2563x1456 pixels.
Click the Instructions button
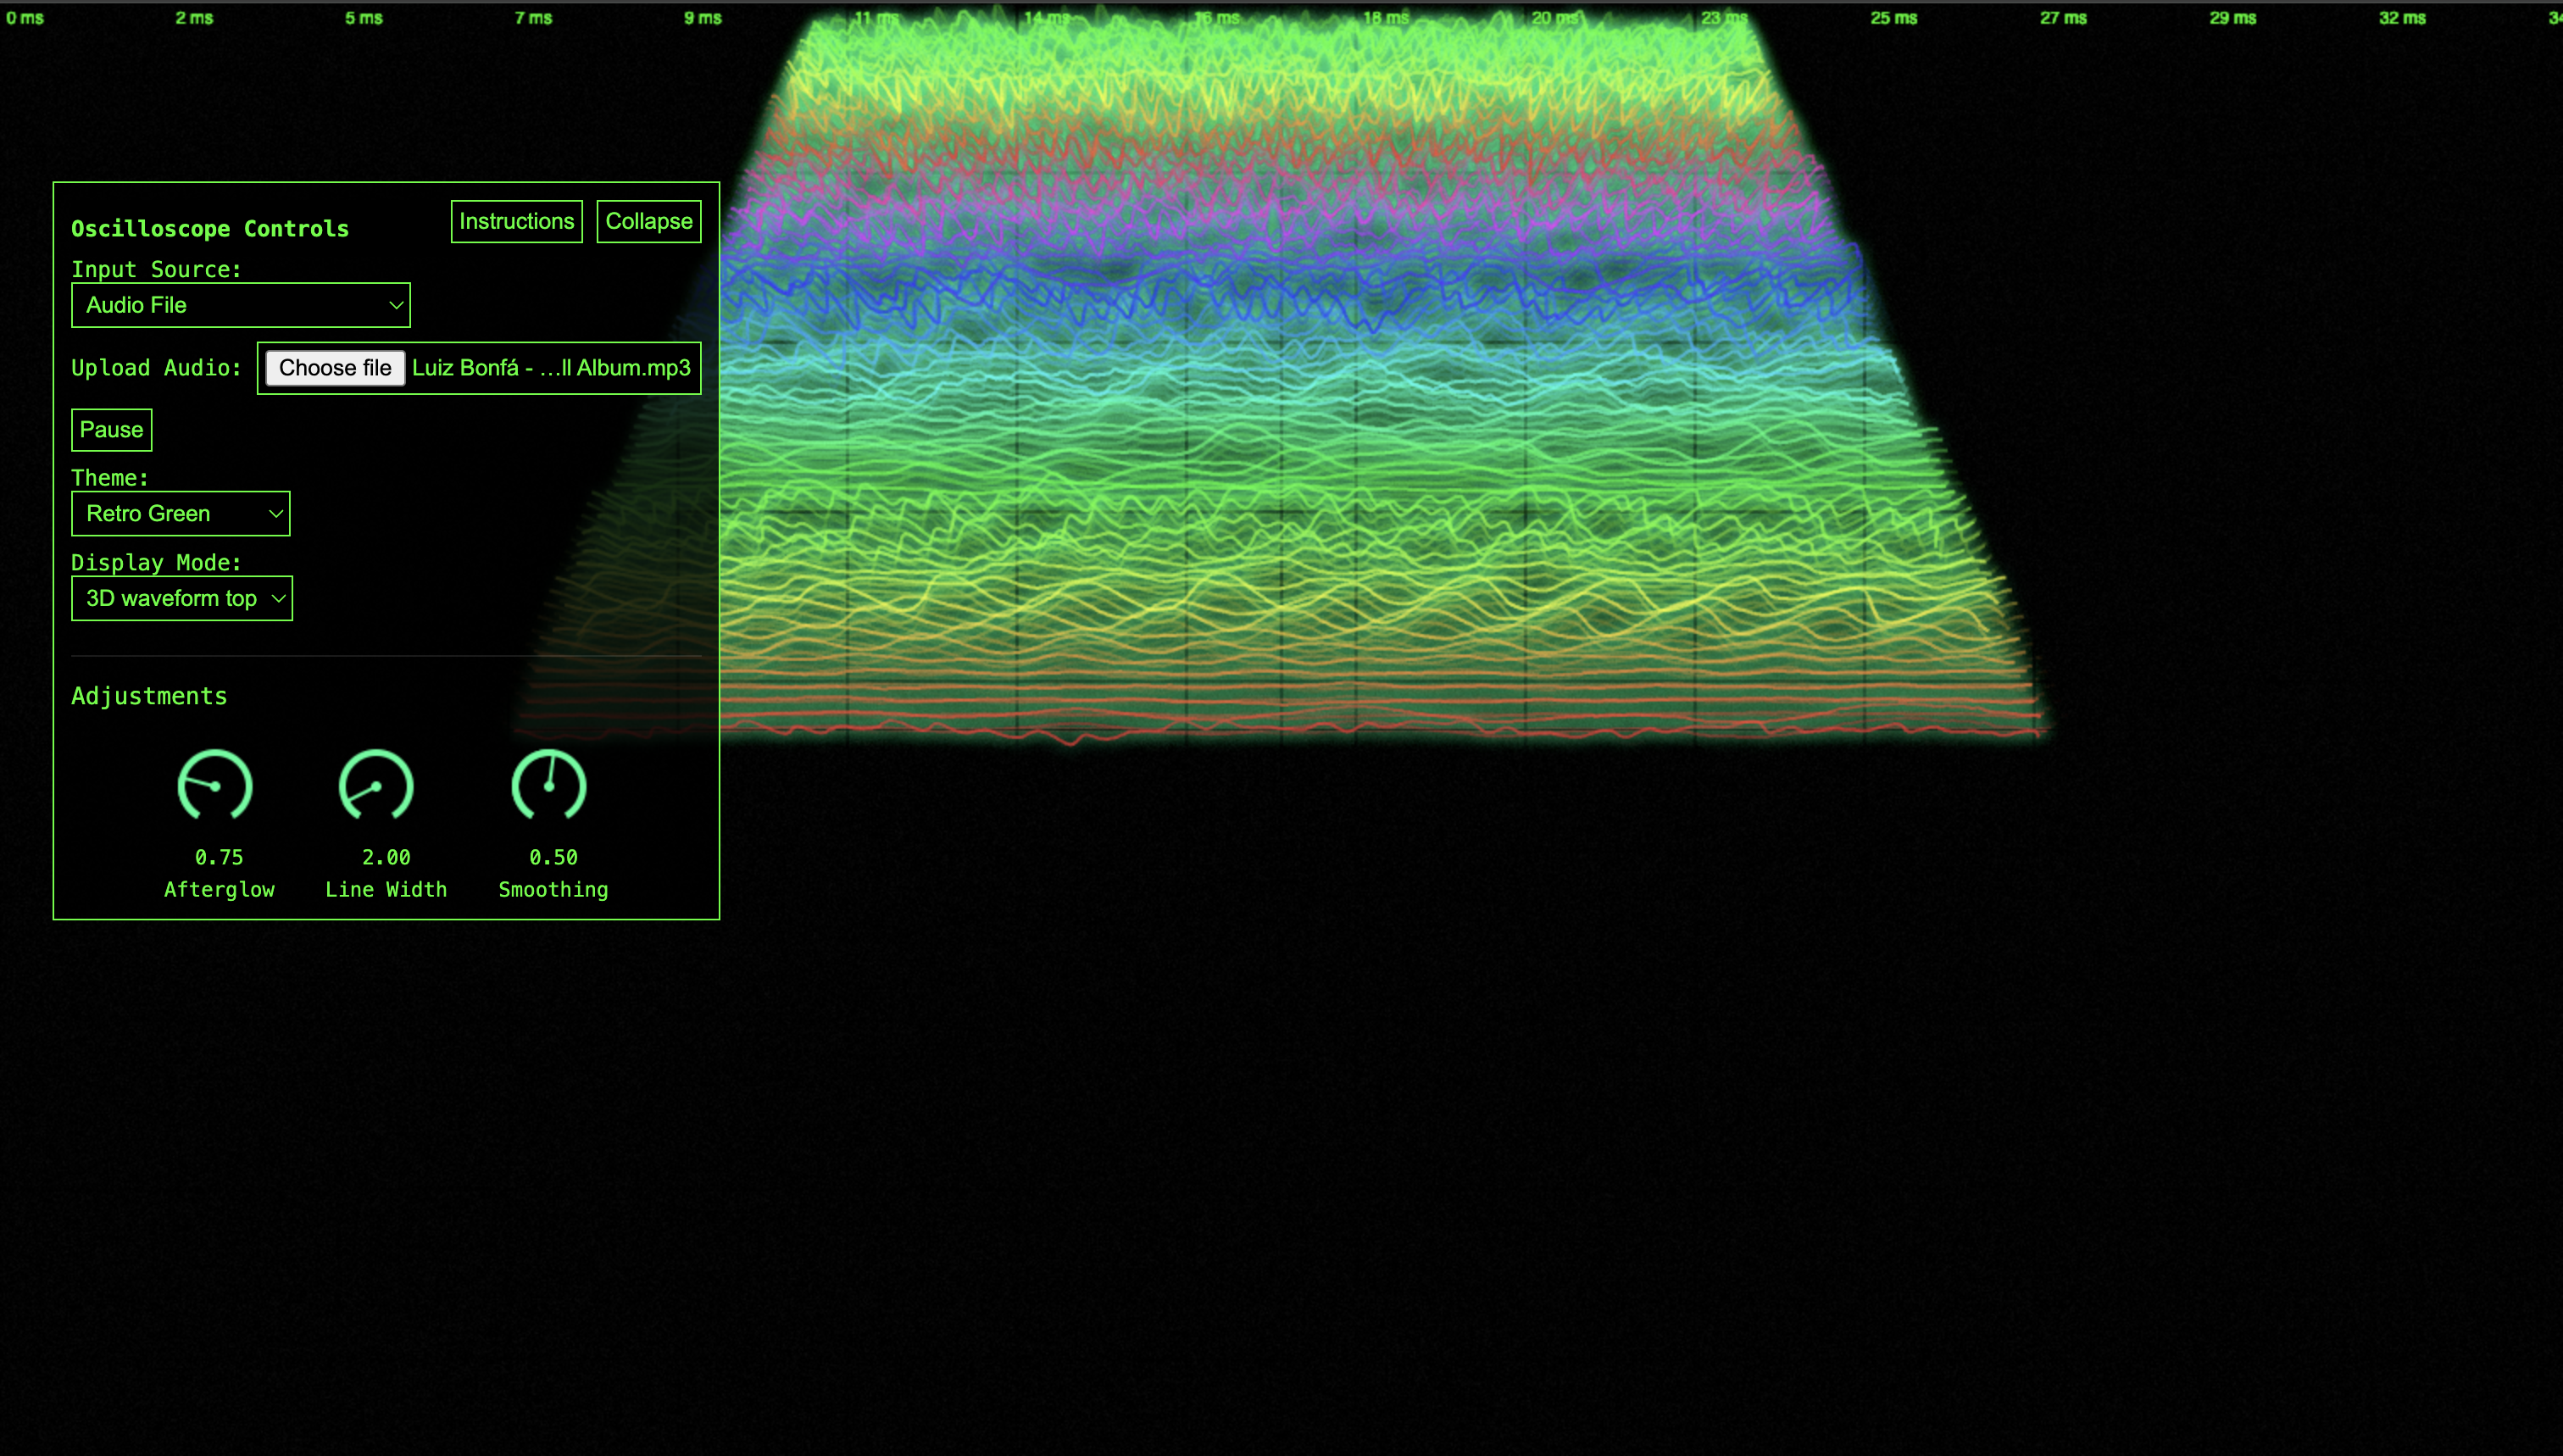point(516,221)
